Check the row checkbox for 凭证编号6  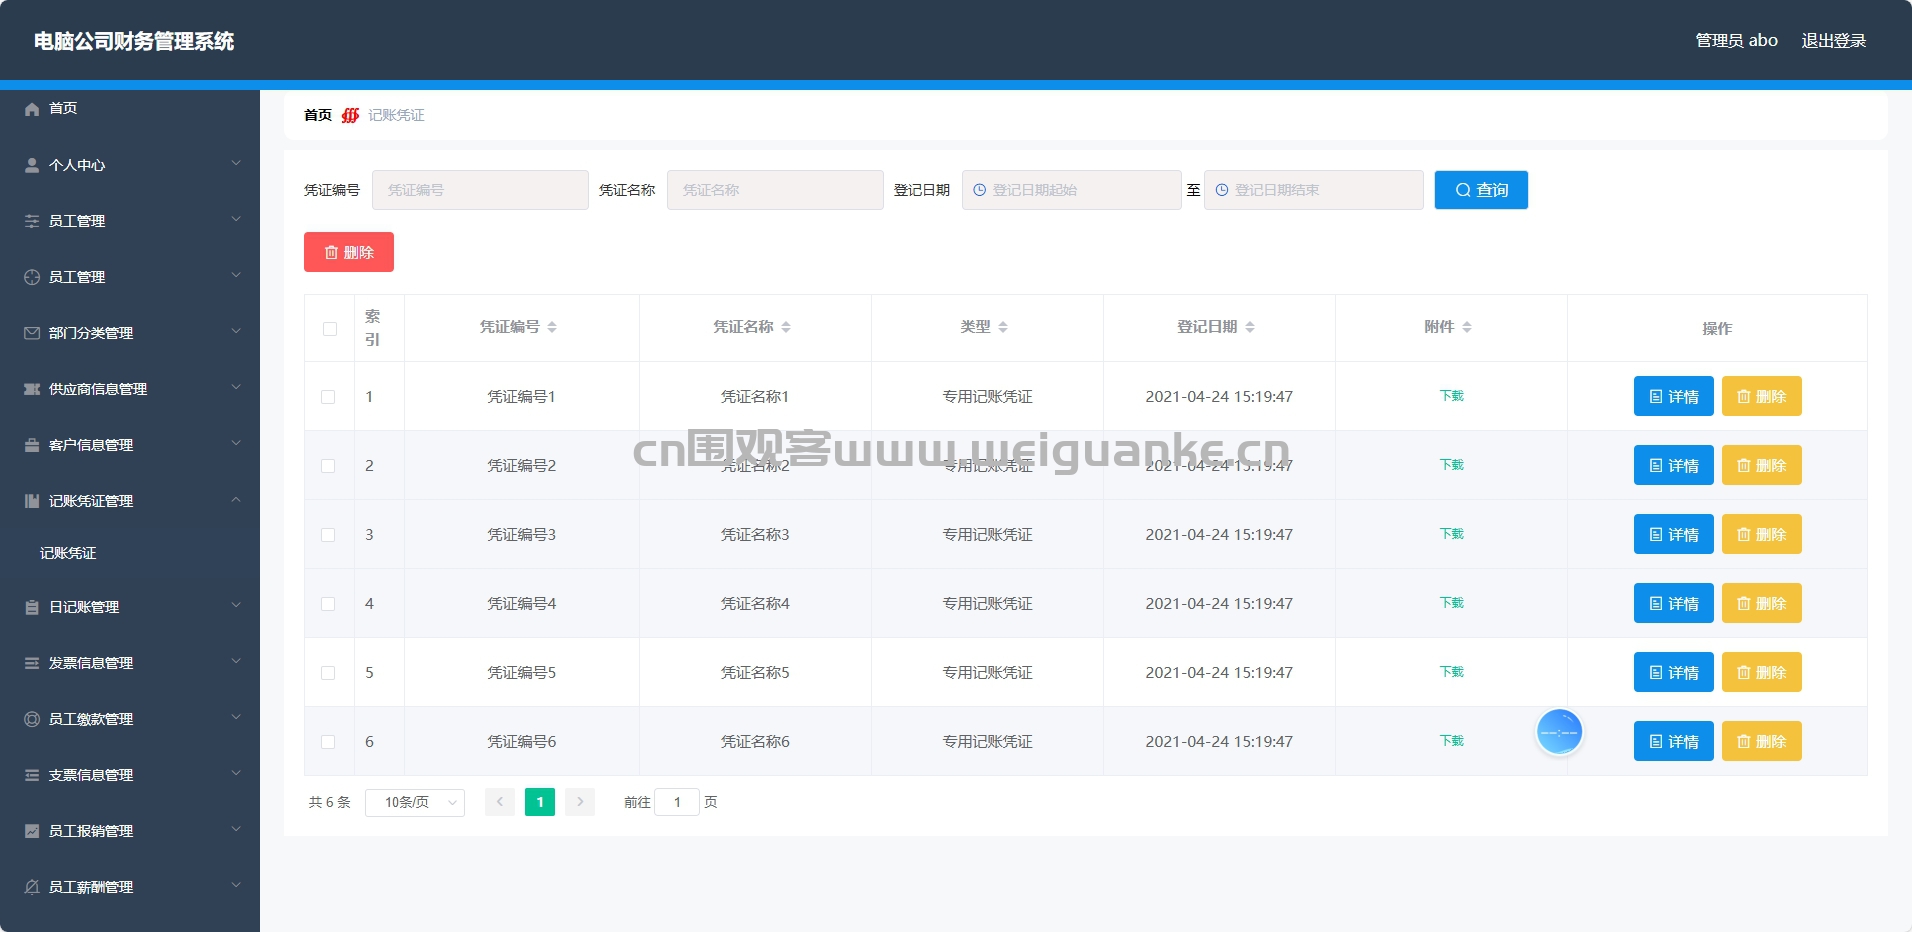[x=328, y=742]
